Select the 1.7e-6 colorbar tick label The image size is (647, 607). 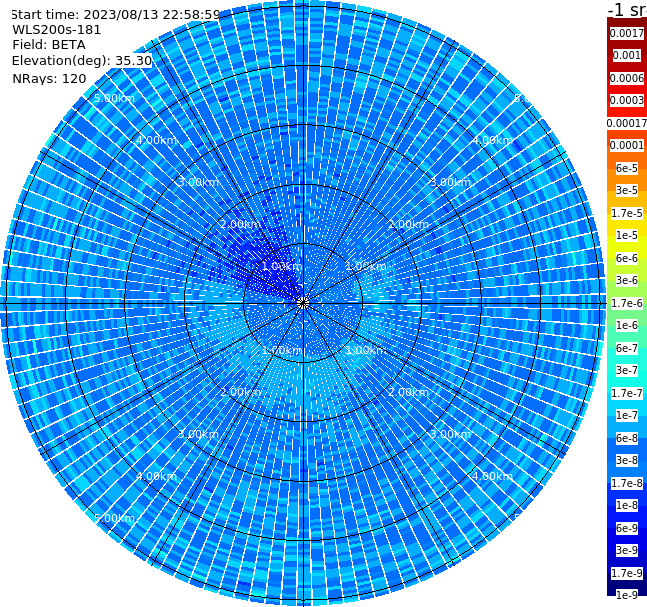point(626,303)
